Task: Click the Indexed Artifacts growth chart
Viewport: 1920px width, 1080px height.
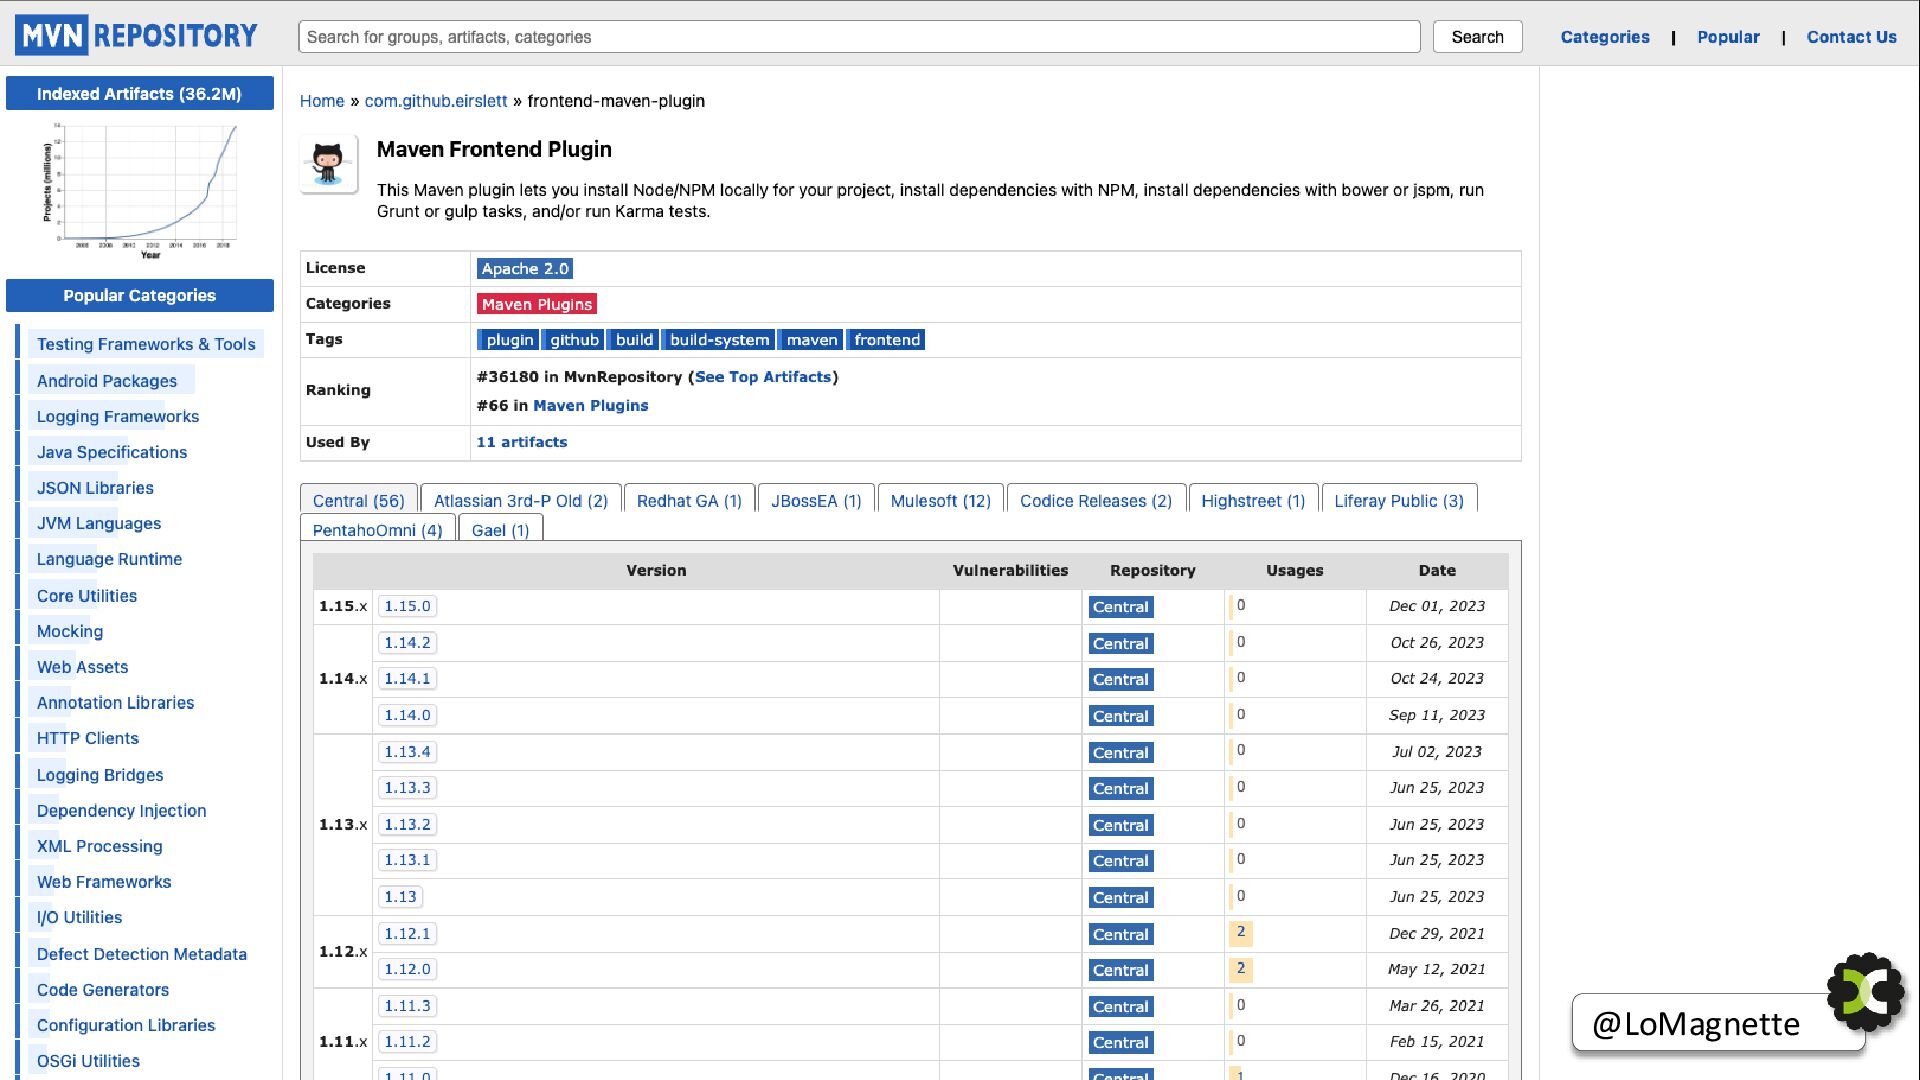Action: [140, 188]
